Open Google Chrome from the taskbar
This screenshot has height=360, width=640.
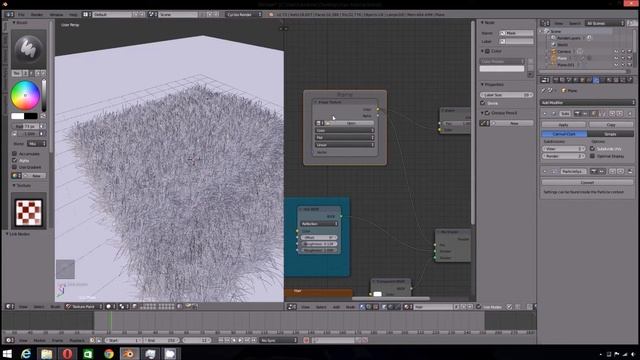109,353
